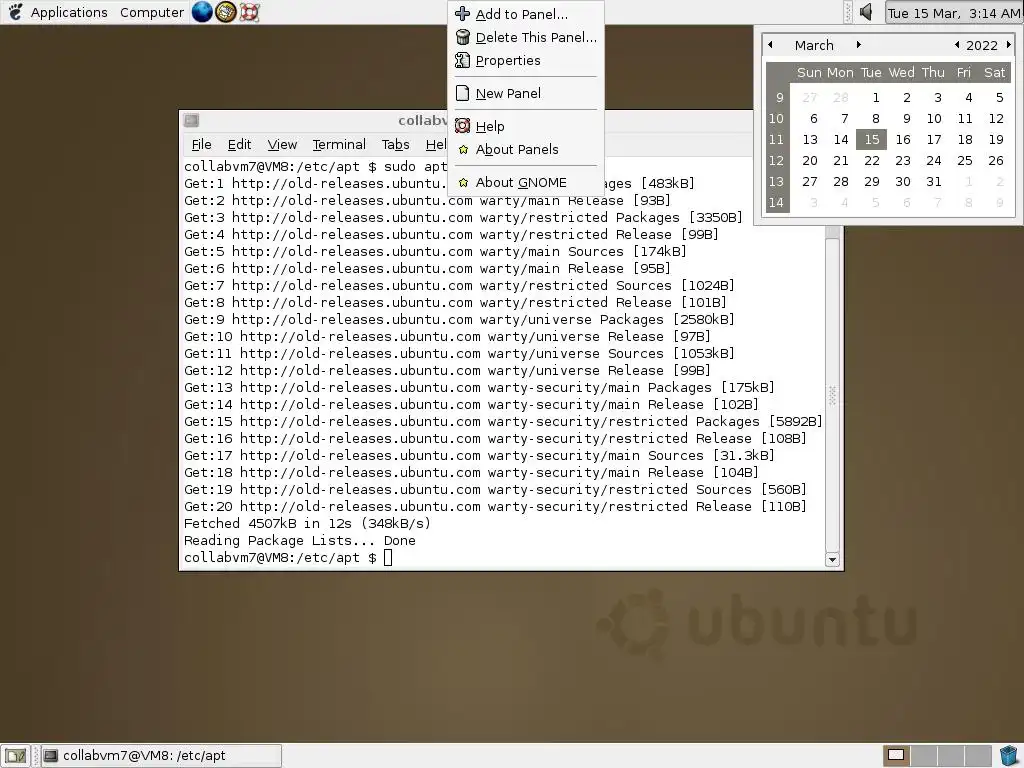Image resolution: width=1024 pixels, height=768 pixels.
Task: Switch to the first workspace
Action: pyautogui.click(x=897, y=756)
